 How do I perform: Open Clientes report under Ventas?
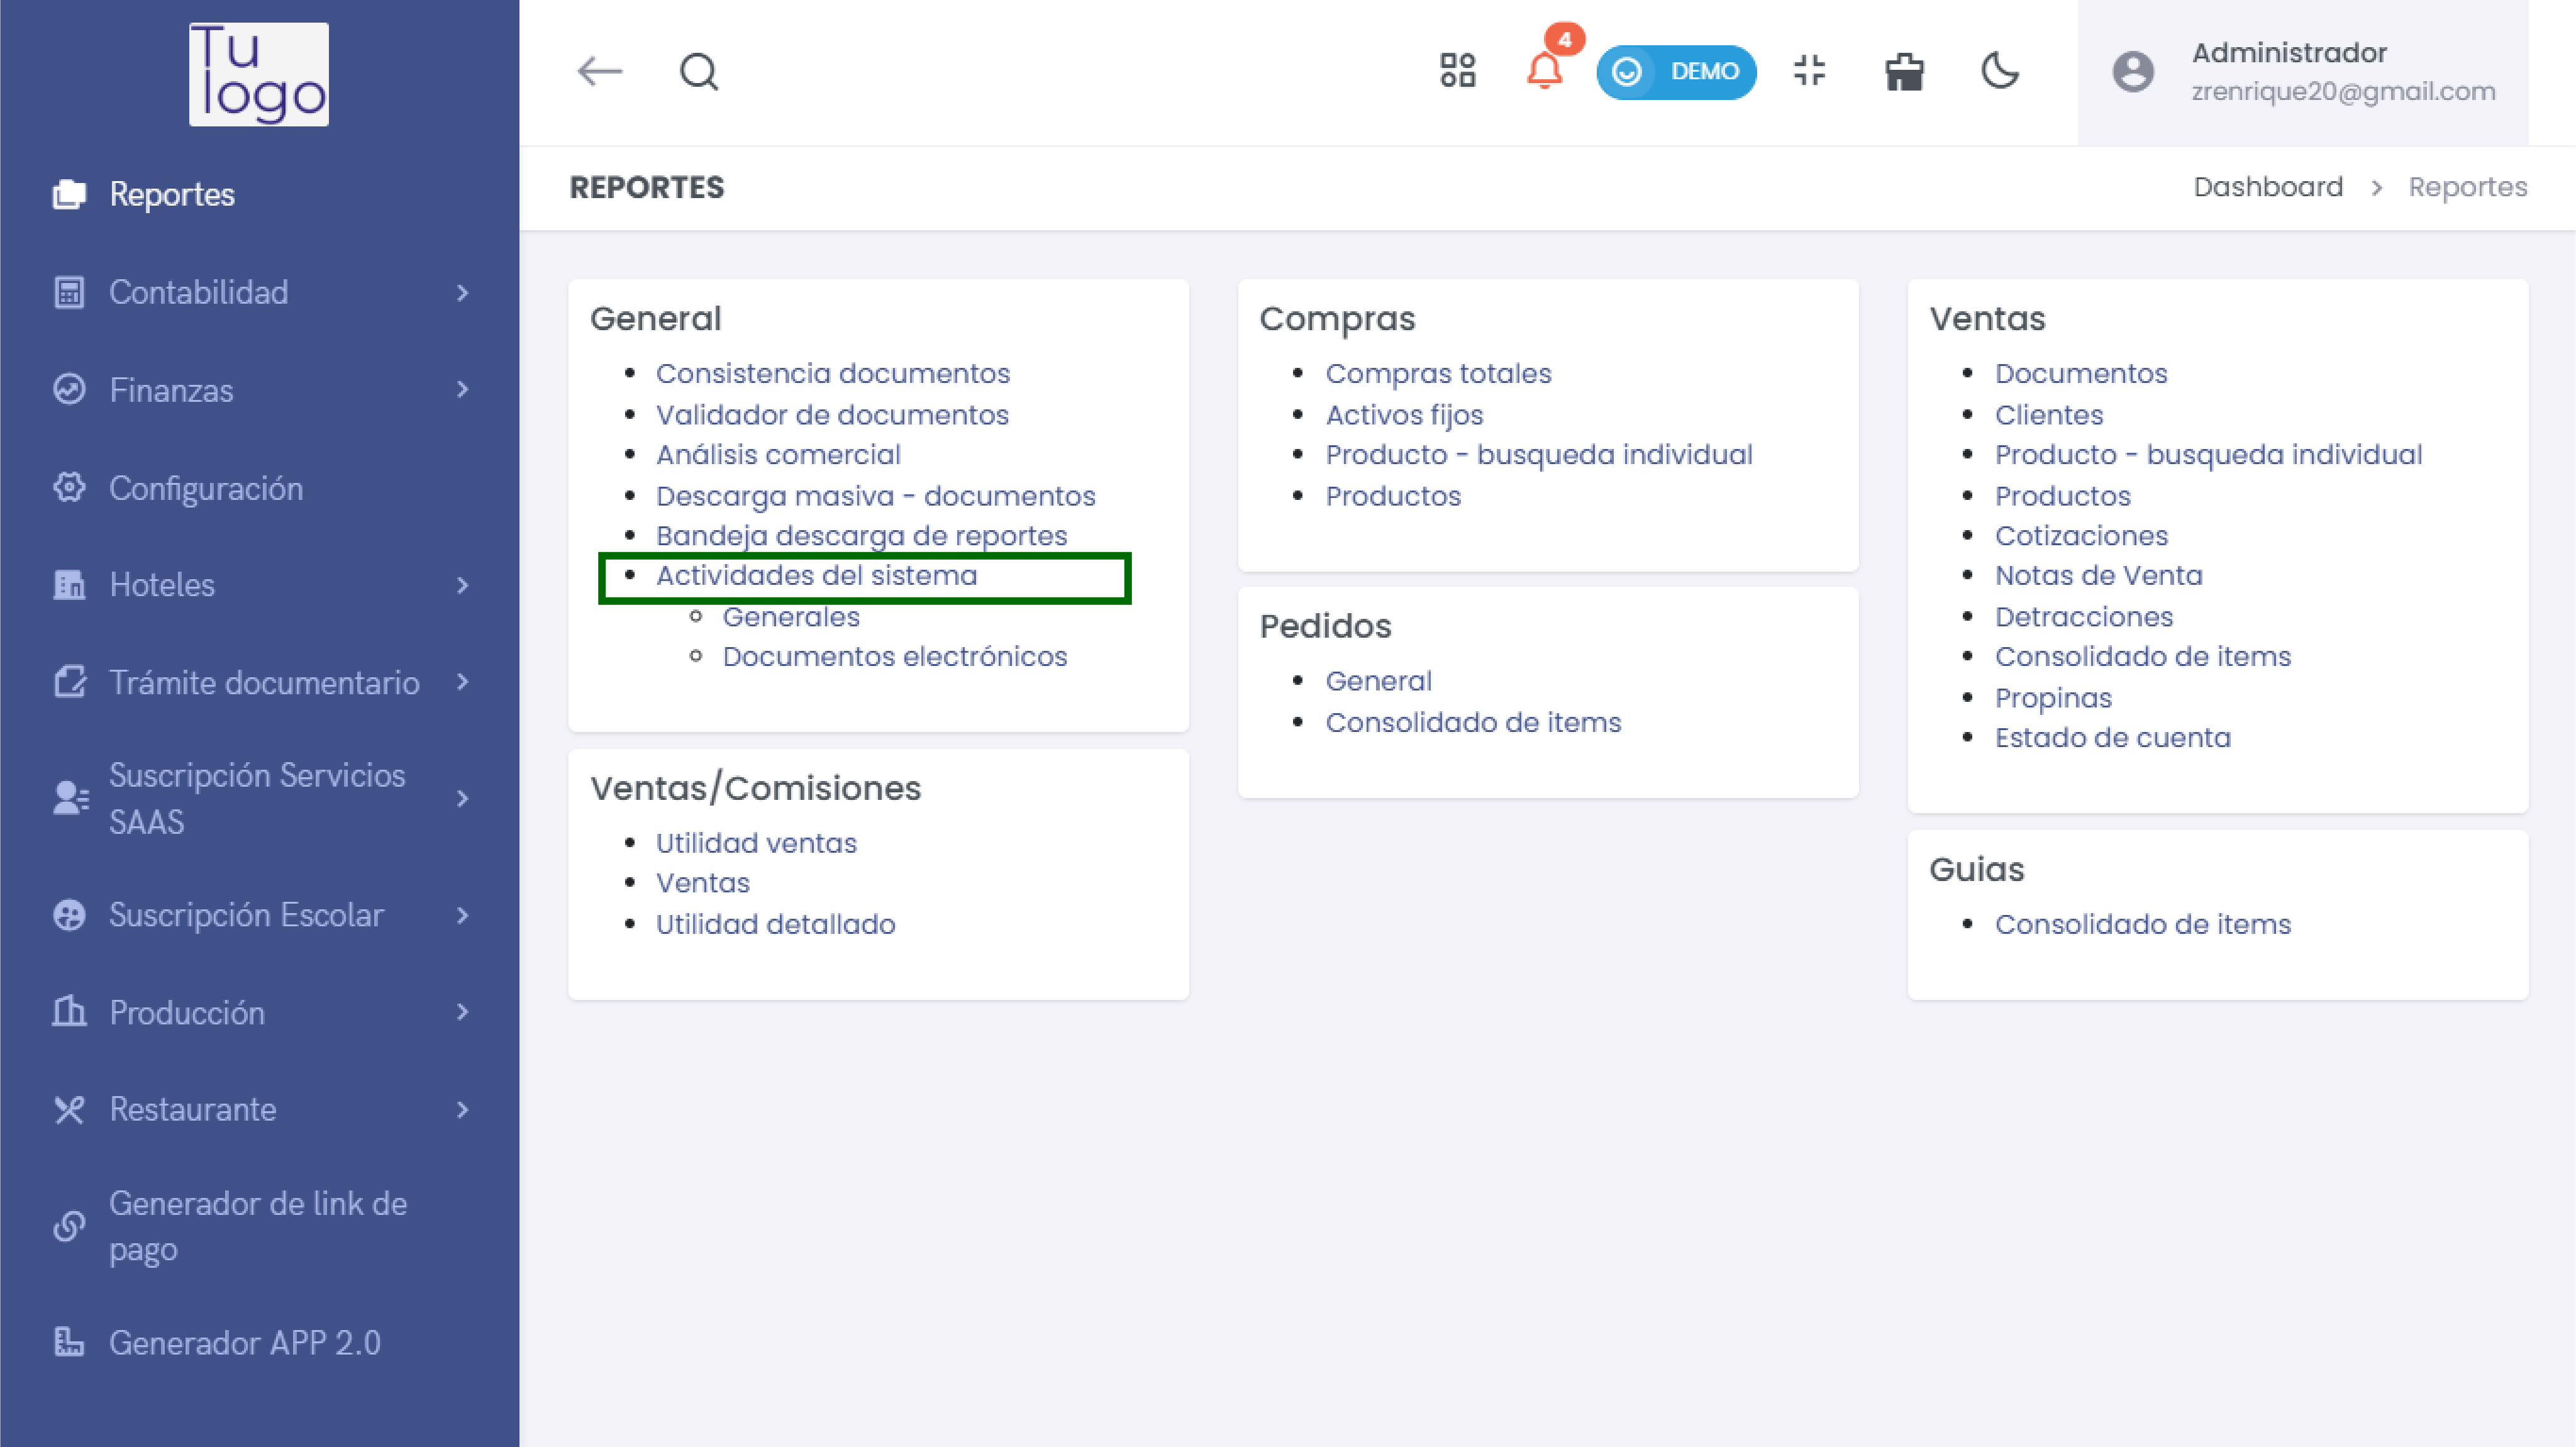point(2049,414)
